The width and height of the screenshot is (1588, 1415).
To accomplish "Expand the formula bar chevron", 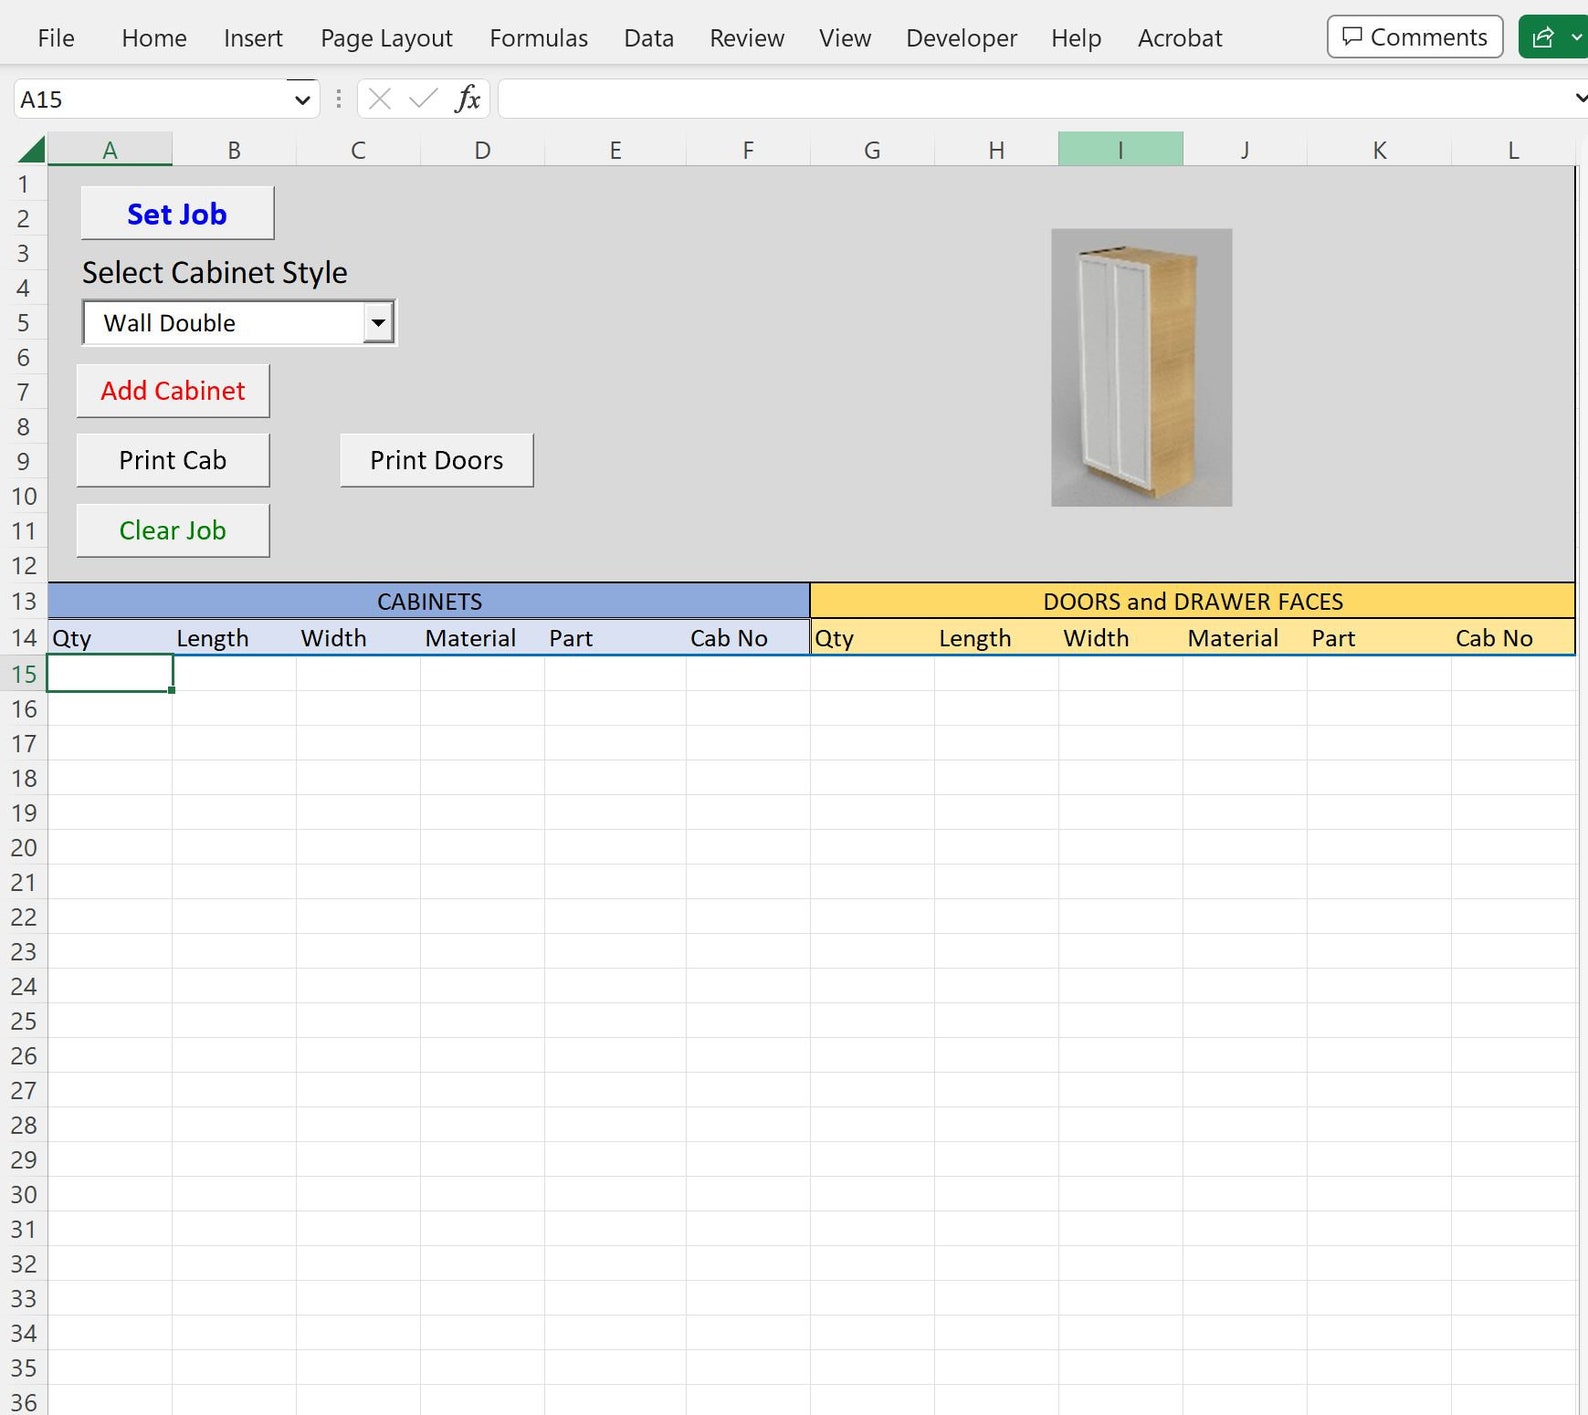I will 1580,98.
